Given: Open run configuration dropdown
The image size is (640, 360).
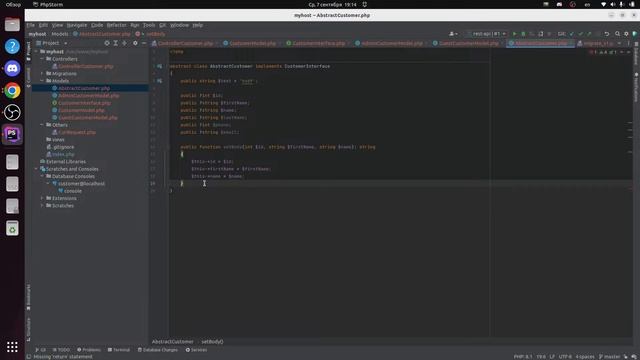Looking at the screenshot, I should click(488, 34).
